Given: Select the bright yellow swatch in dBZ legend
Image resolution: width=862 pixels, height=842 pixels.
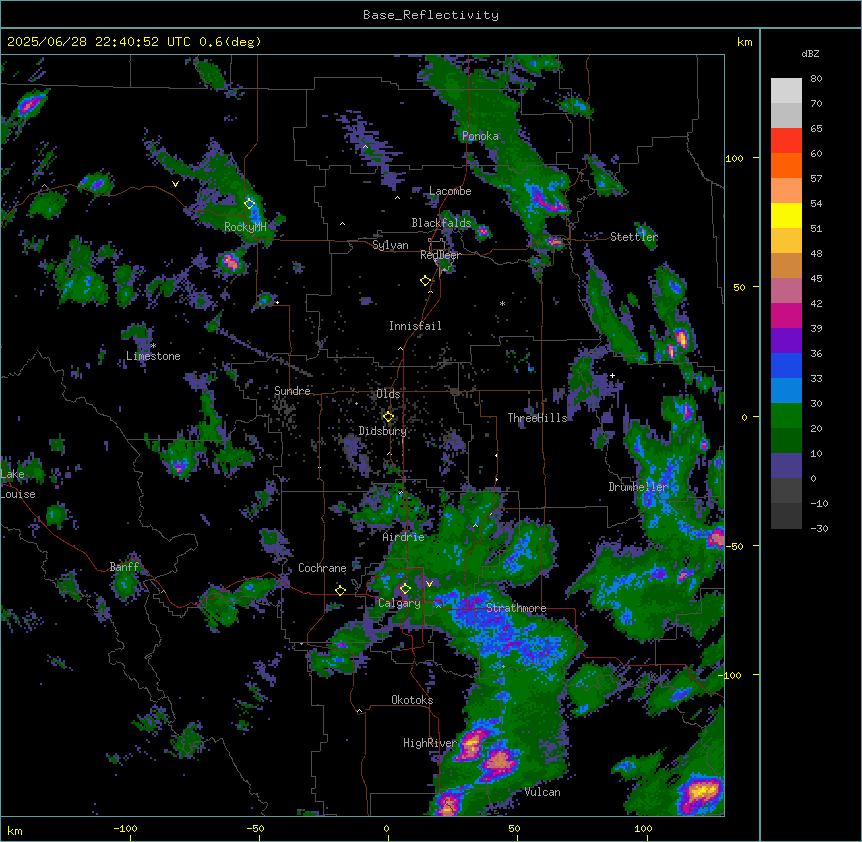Looking at the screenshot, I should point(786,215).
